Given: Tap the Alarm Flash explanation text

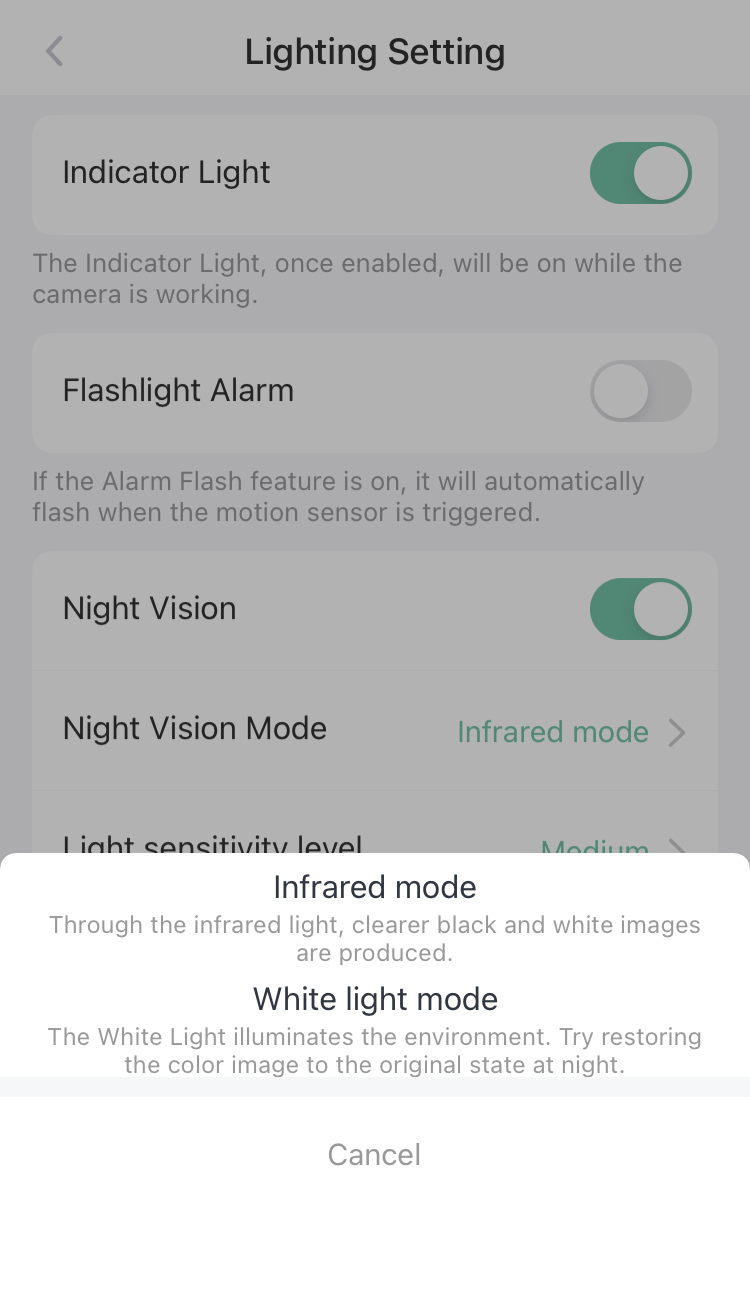Looking at the screenshot, I should coord(338,497).
